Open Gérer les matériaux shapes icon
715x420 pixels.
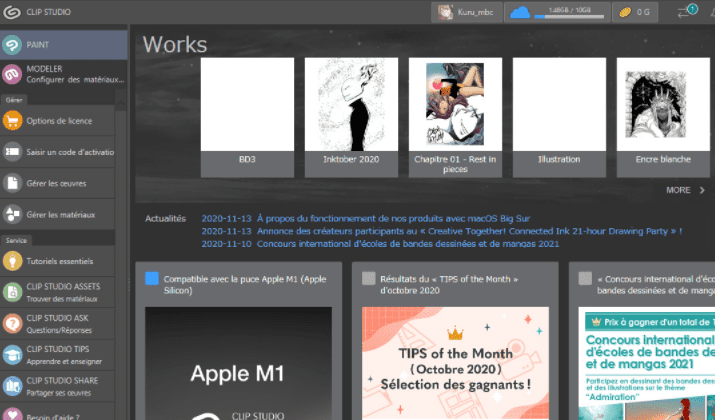(12, 214)
